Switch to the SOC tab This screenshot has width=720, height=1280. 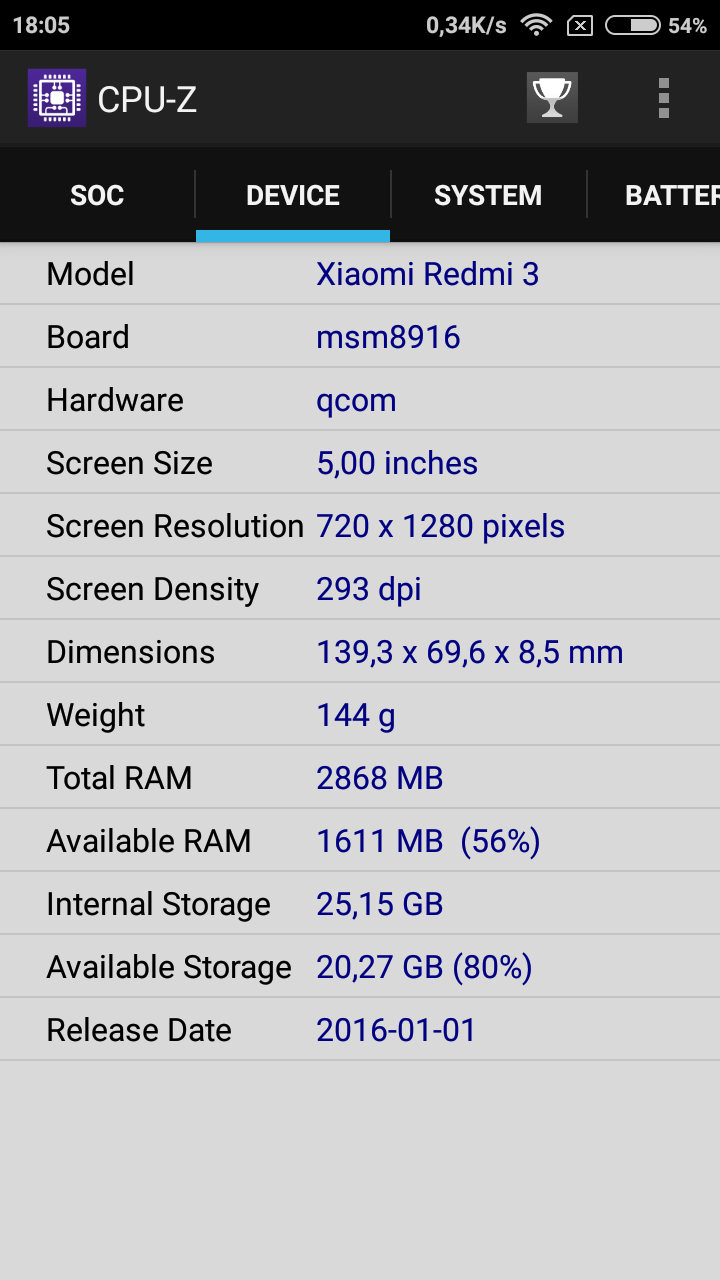[x=97, y=195]
